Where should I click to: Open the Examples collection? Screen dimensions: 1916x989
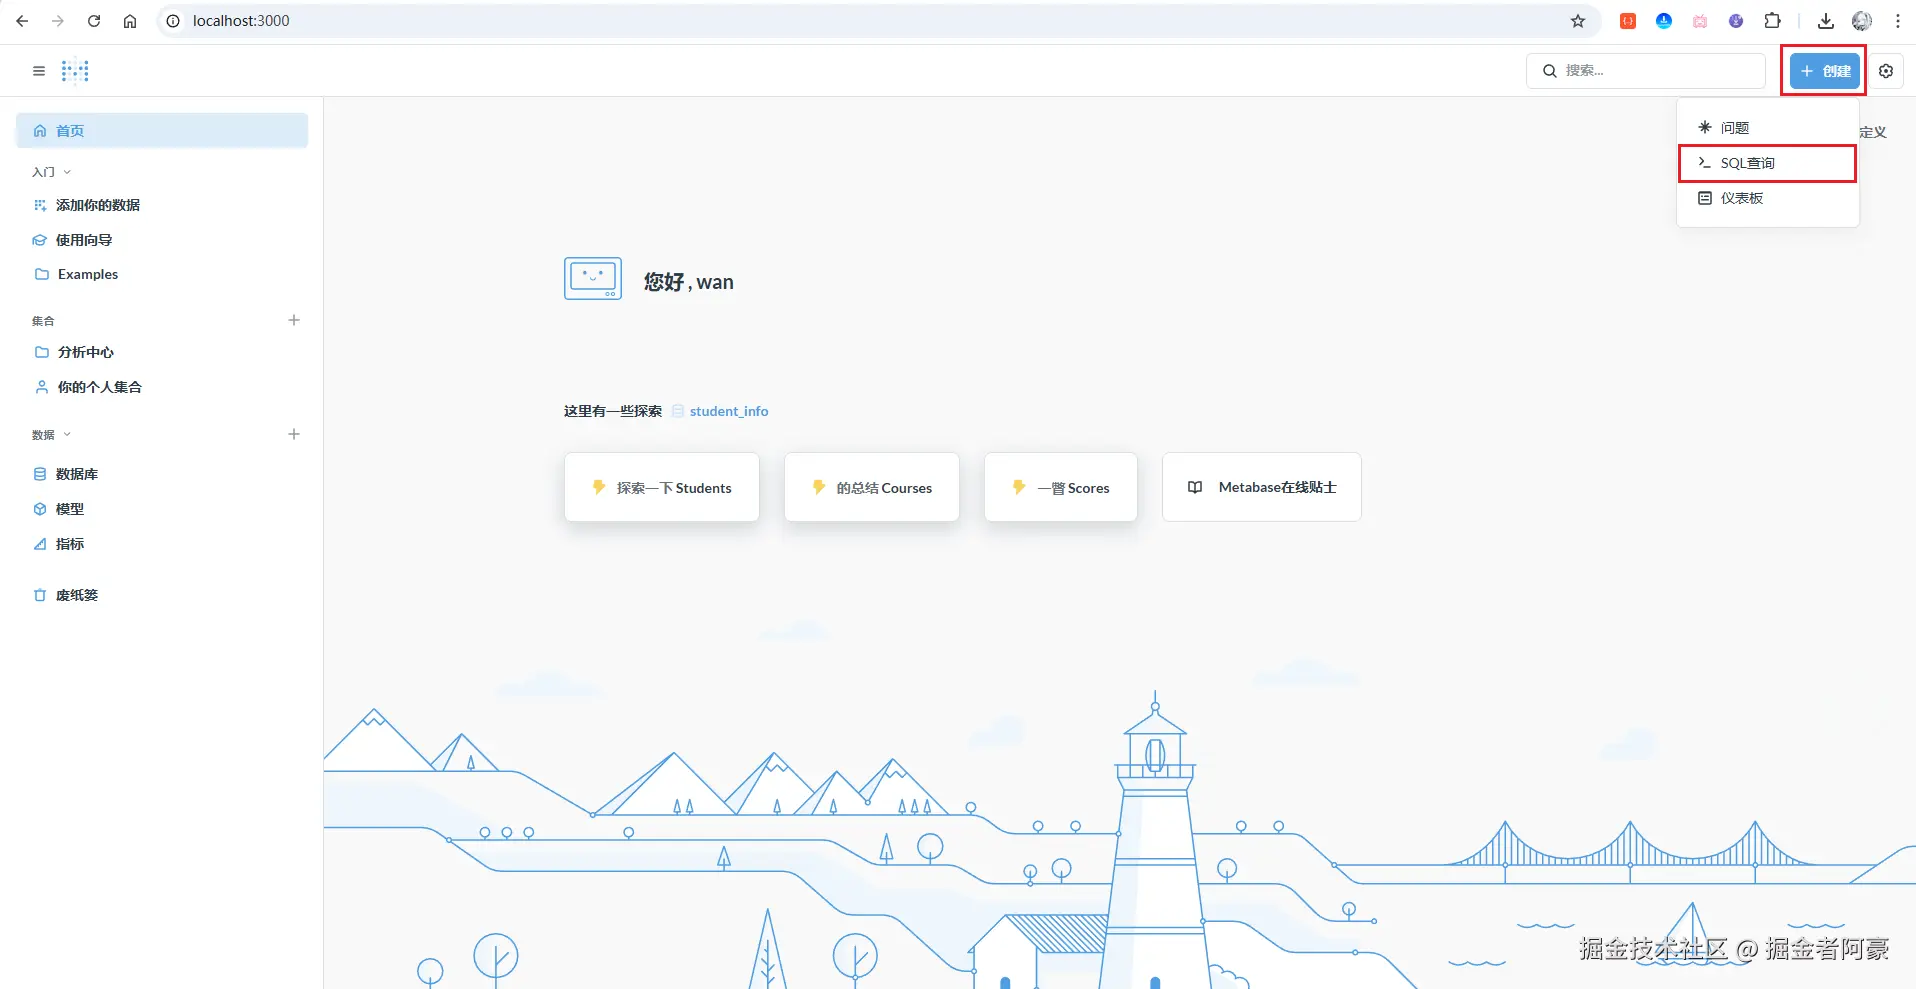coord(162,274)
